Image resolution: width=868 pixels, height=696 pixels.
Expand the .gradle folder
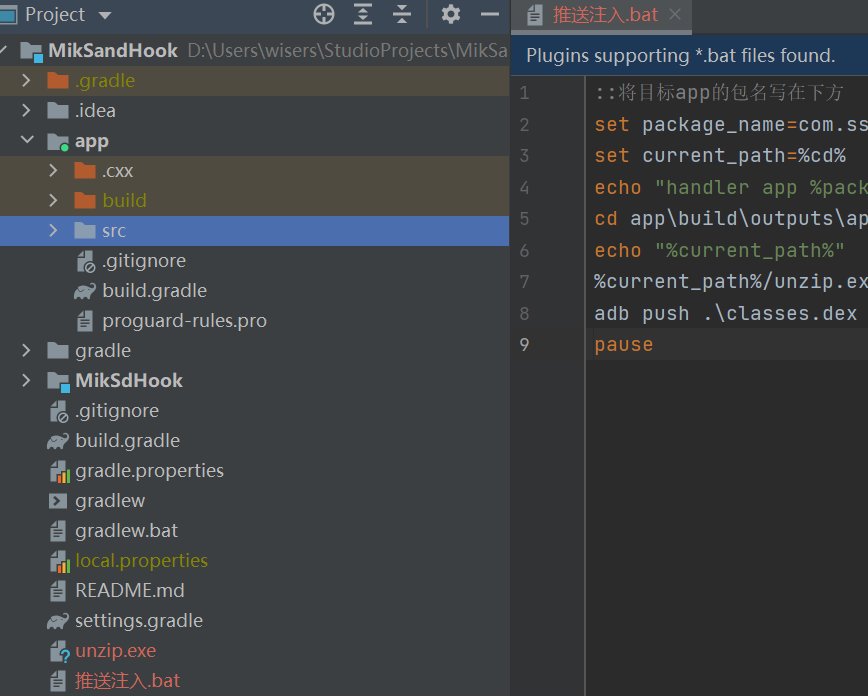(x=27, y=81)
